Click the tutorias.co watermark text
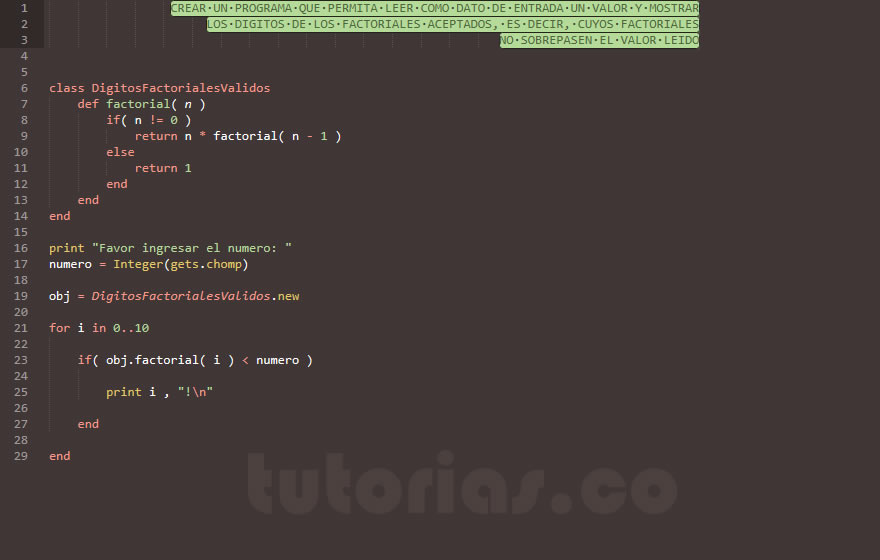 coord(462,484)
